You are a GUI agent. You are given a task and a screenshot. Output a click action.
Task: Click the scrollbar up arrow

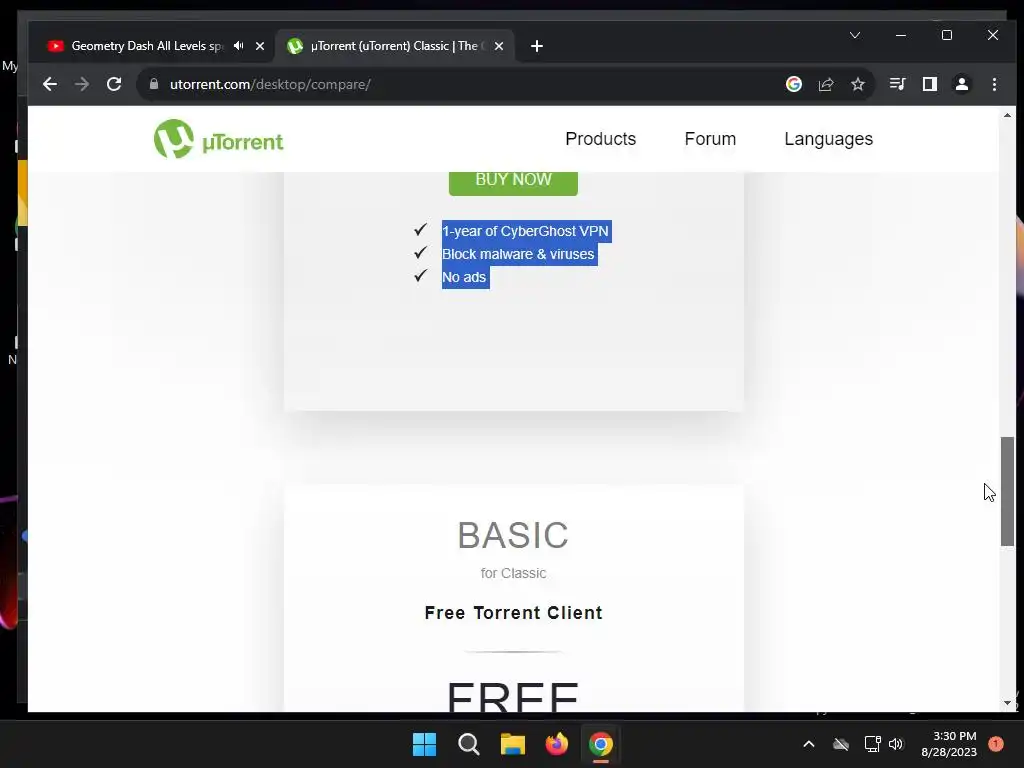(x=1007, y=115)
